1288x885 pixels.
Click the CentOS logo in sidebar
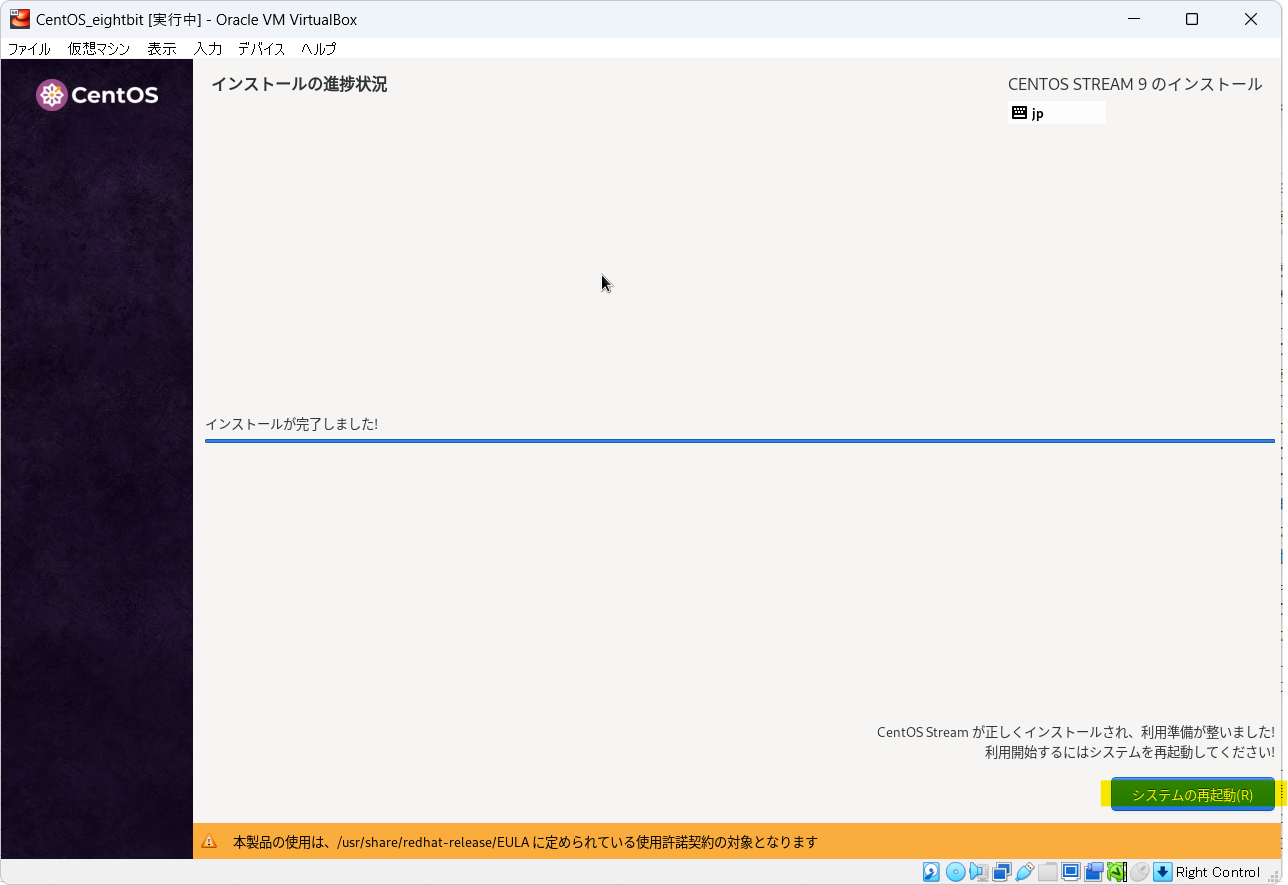tap(97, 95)
